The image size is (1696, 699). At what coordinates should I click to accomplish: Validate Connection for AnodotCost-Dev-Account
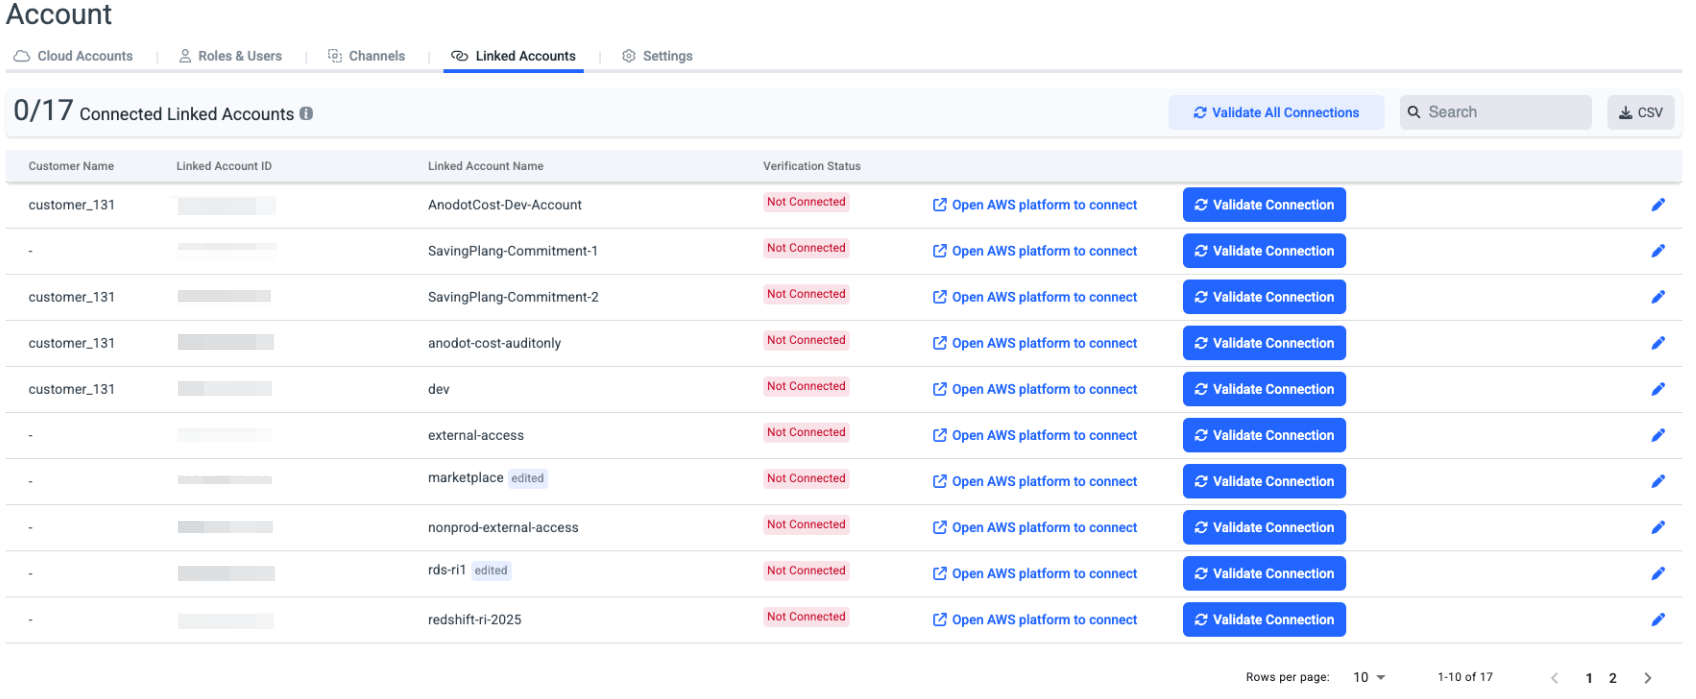click(1264, 205)
